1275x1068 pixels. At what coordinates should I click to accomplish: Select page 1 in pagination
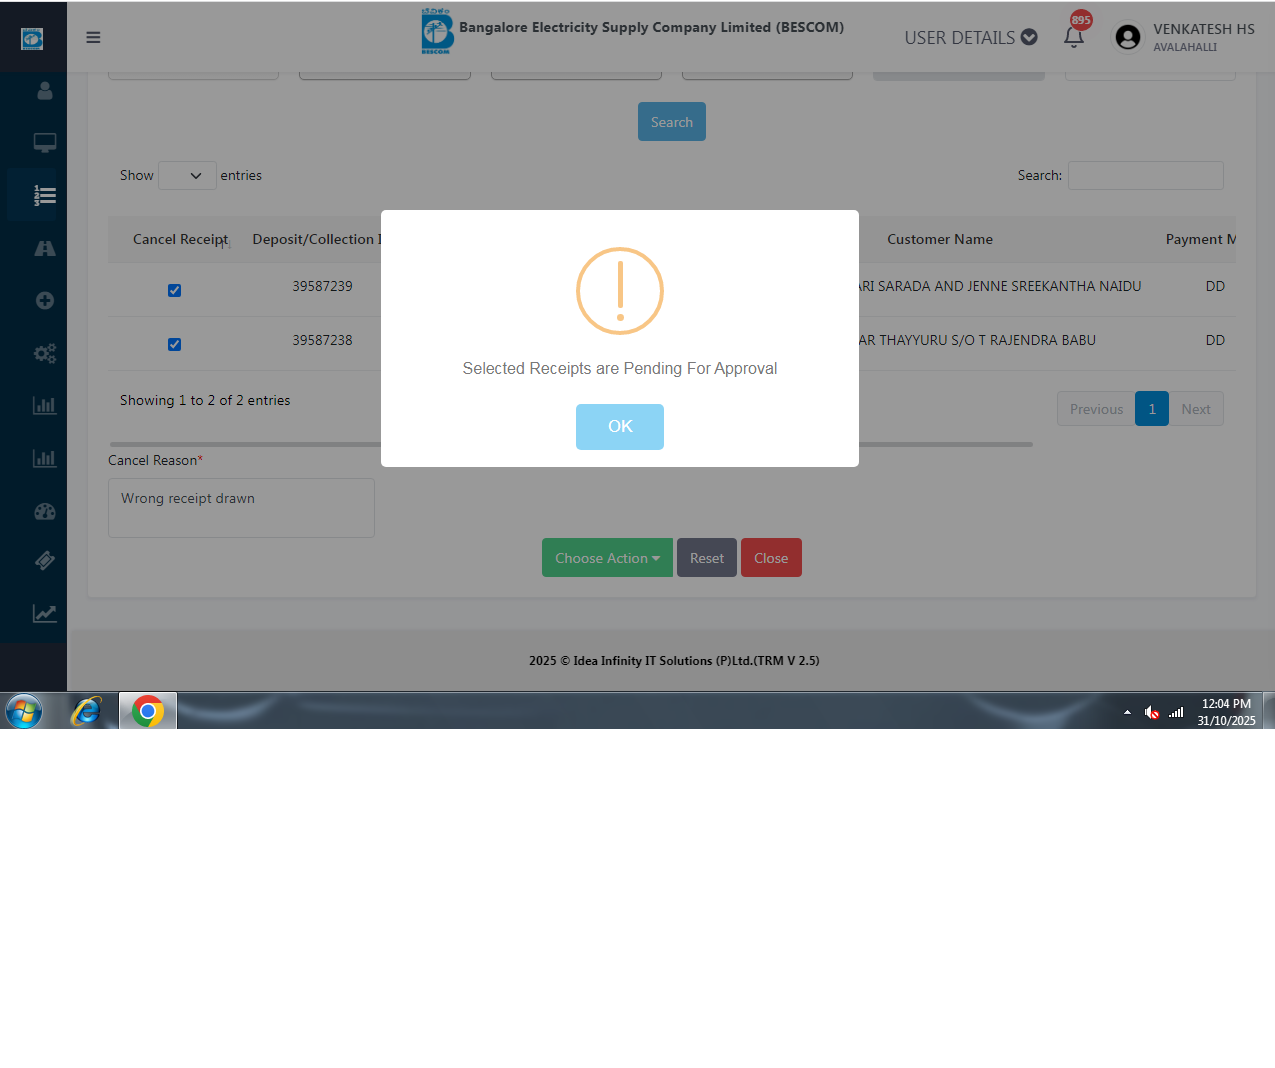1152,409
